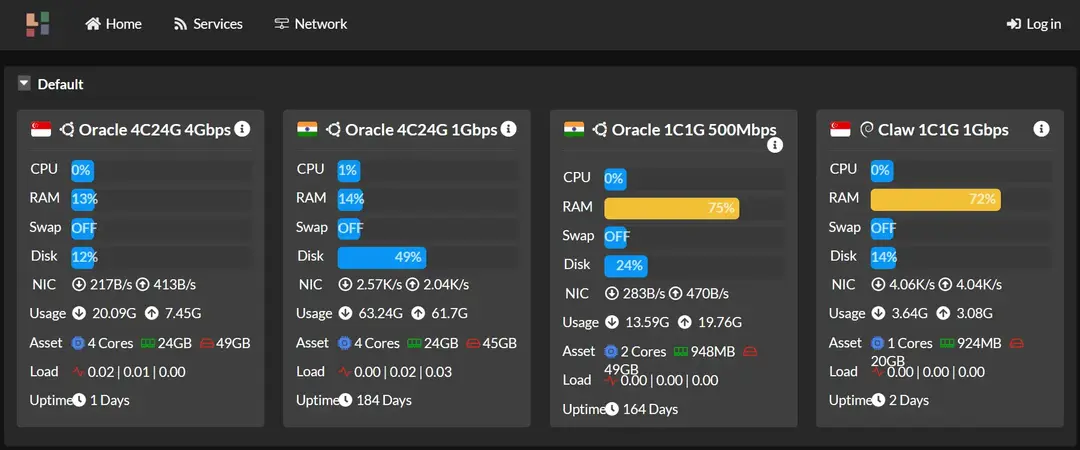
Task: Click the uptime clock icon showing 184 Days
Action: point(345,400)
